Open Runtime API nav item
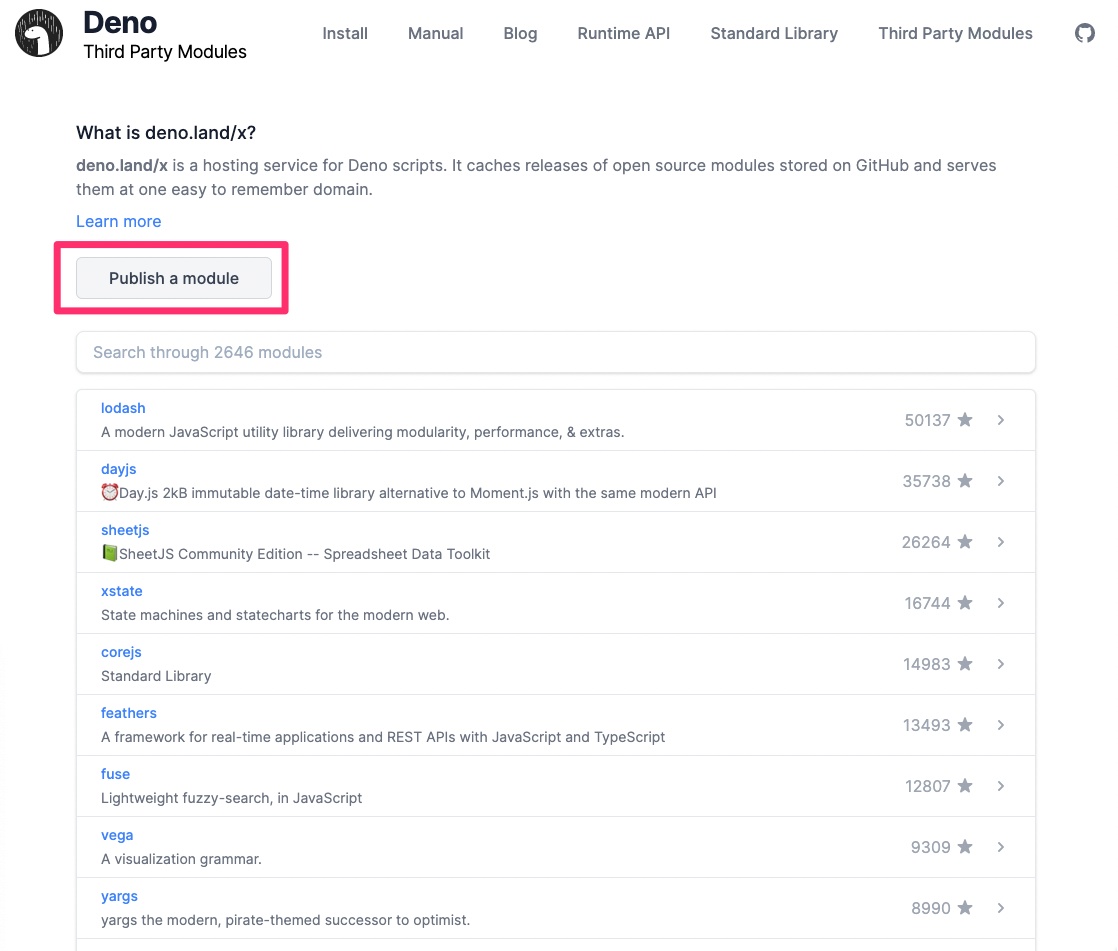1118x951 pixels. (x=624, y=34)
